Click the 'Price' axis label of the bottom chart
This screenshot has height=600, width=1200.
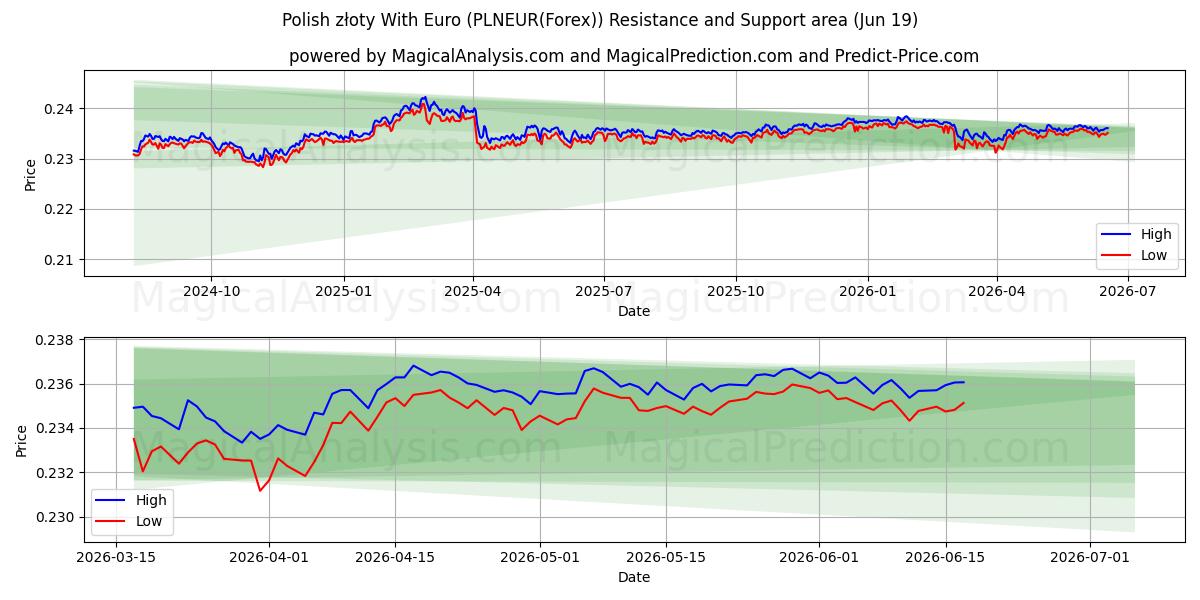(22, 440)
